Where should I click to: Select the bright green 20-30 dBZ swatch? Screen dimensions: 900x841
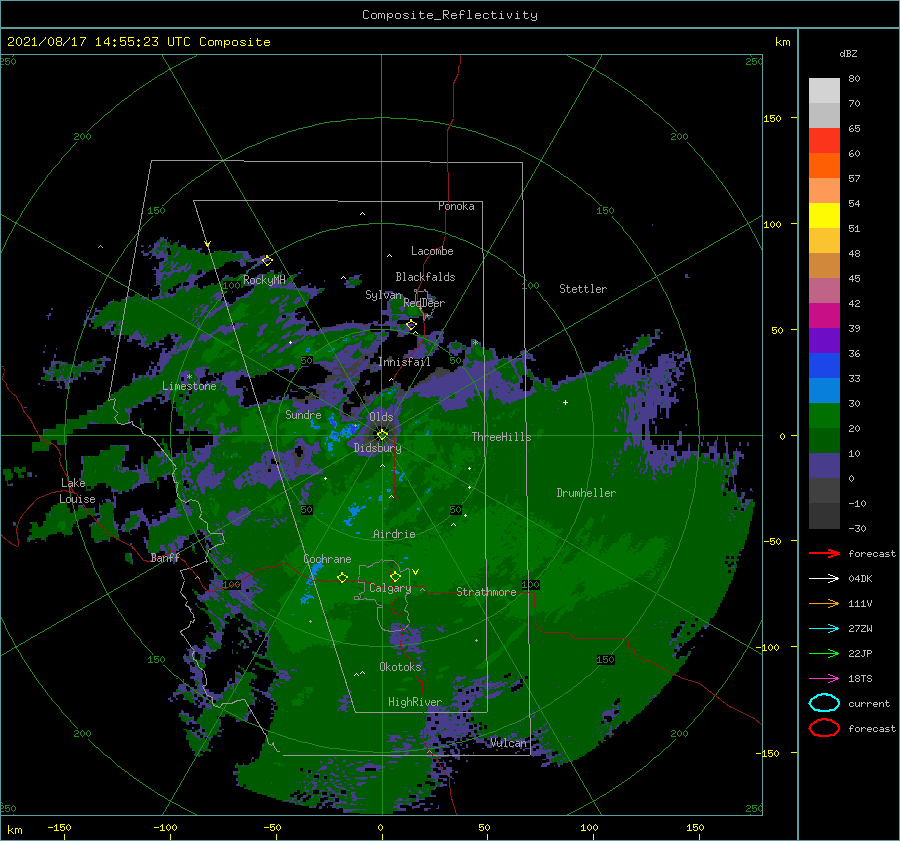pyautogui.click(x=824, y=416)
